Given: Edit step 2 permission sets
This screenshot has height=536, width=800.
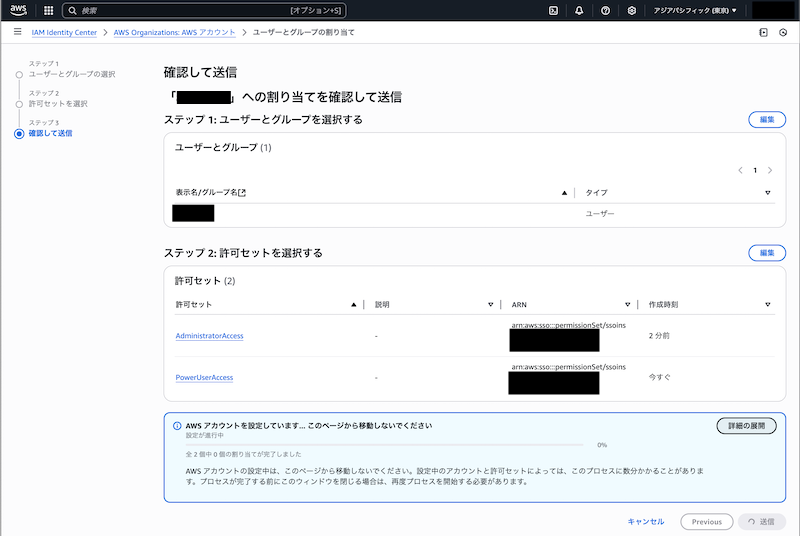Looking at the screenshot, I should tap(767, 253).
